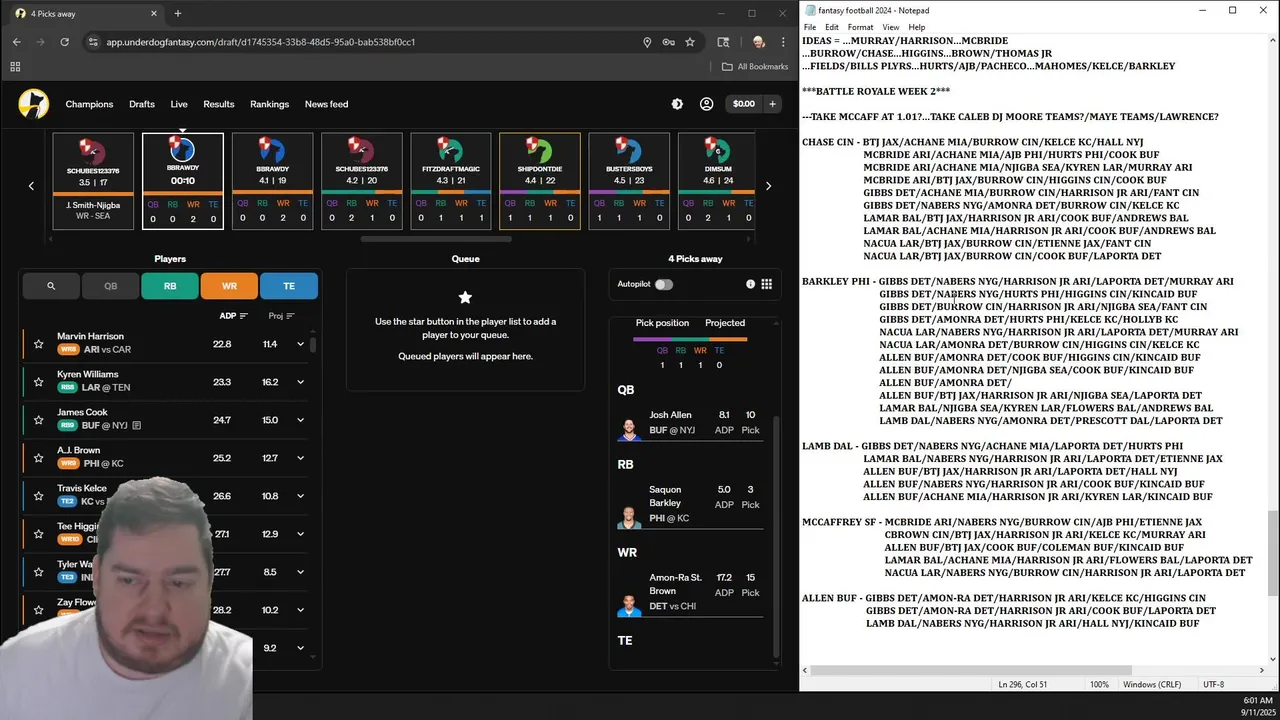The height and width of the screenshot is (720, 1280).
Task: Open the All Bookmarks folder
Action: (755, 67)
